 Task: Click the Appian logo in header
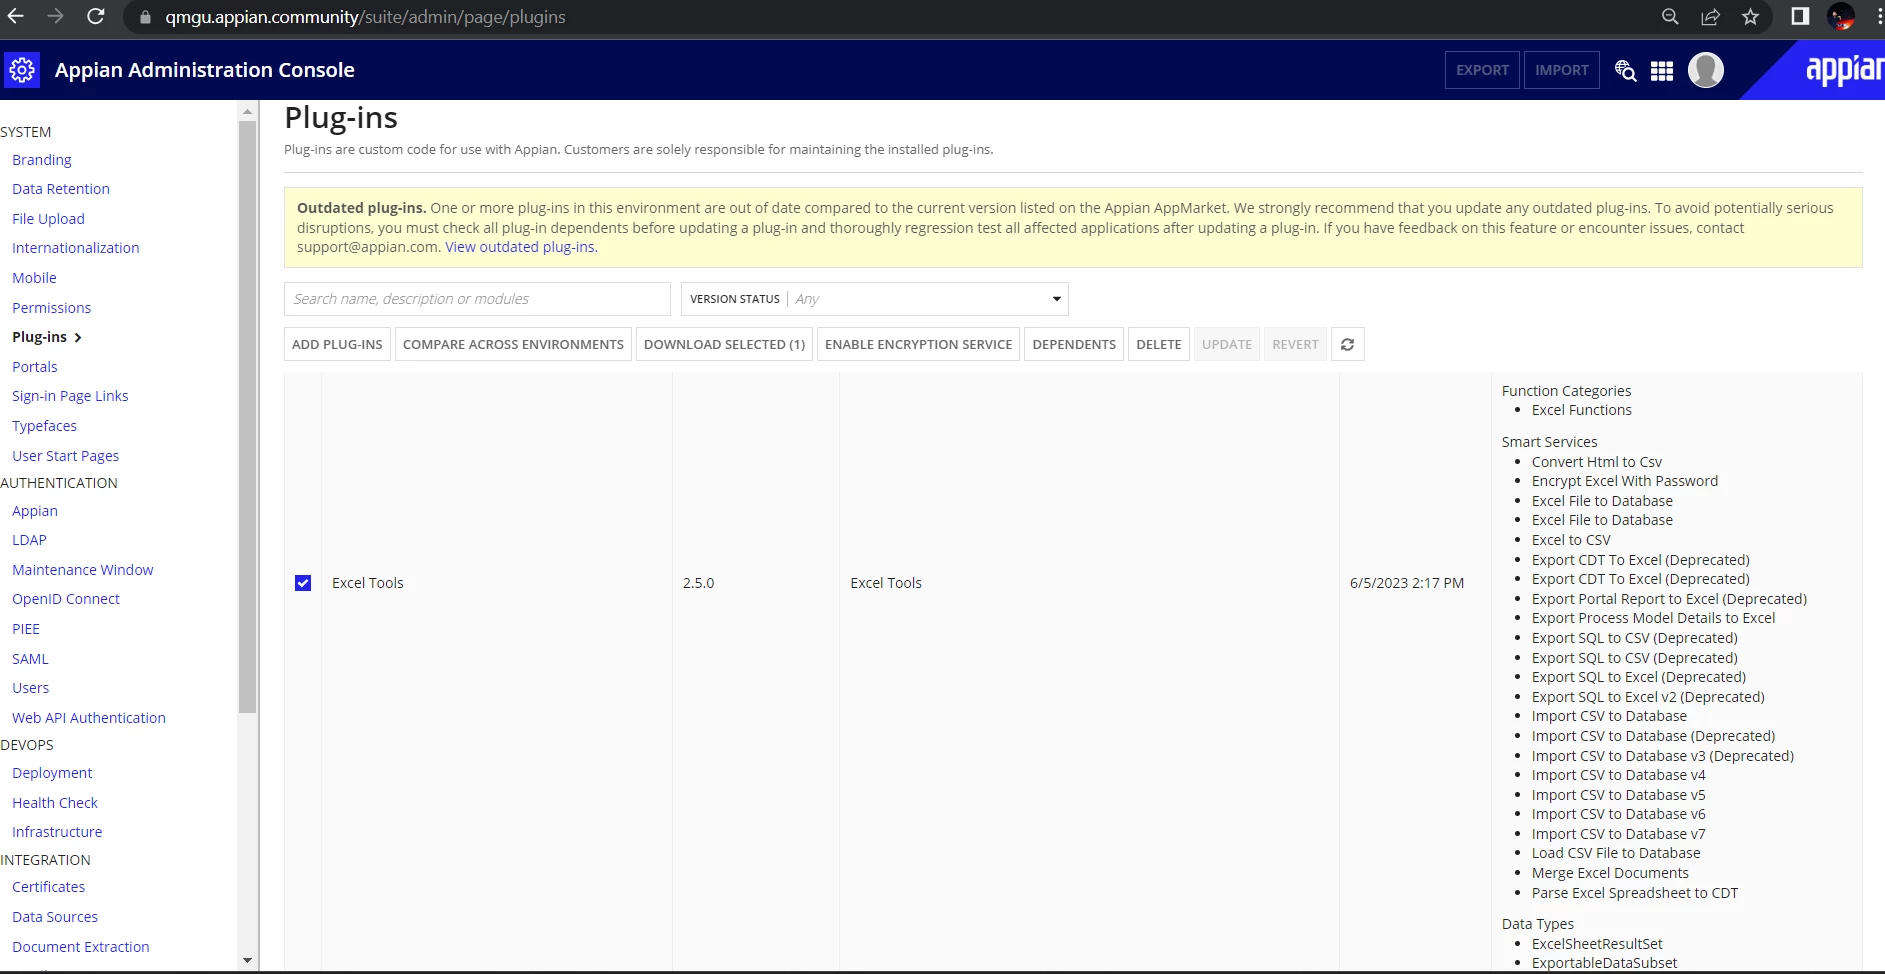[x=1844, y=70]
